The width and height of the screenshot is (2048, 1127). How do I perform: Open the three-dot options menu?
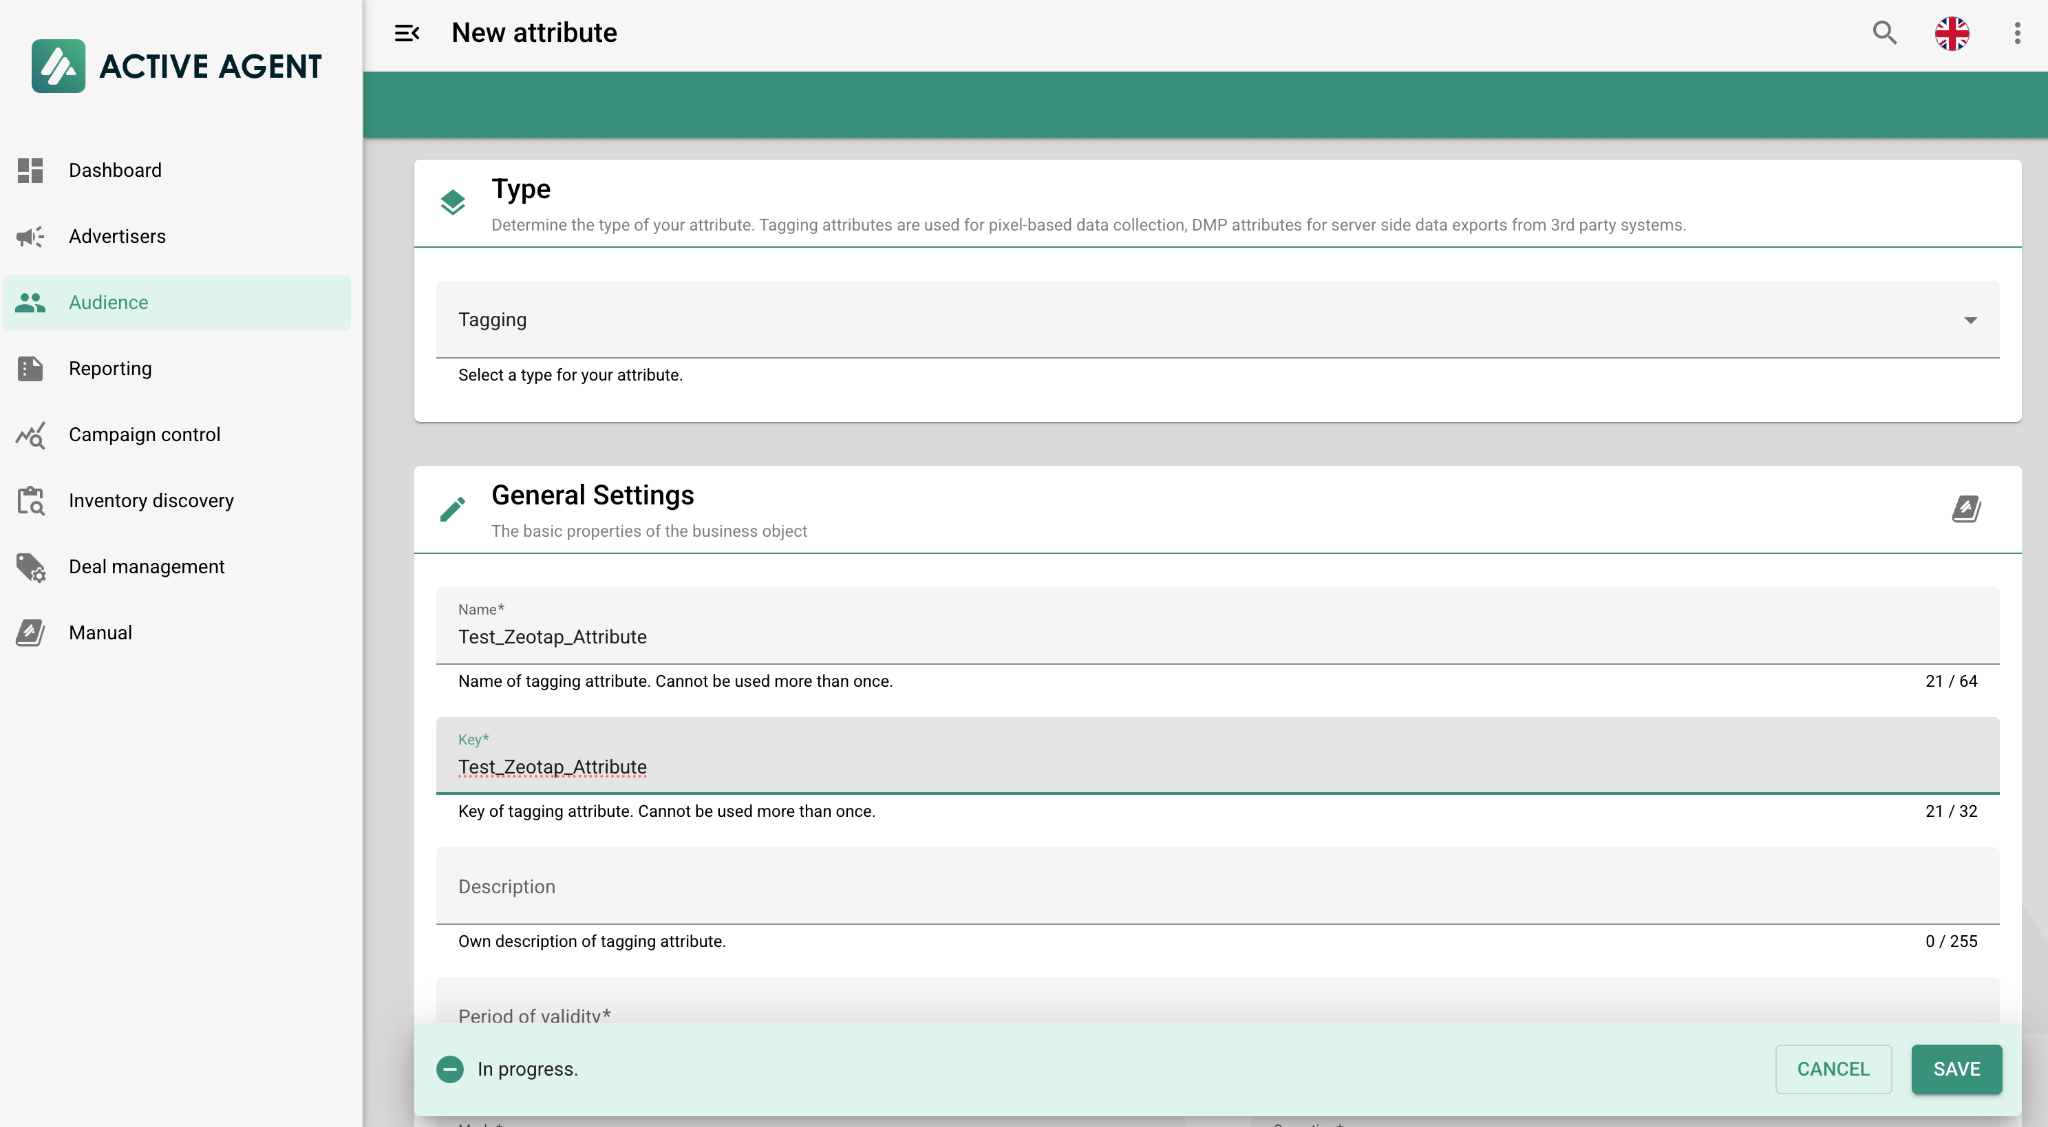2017,33
